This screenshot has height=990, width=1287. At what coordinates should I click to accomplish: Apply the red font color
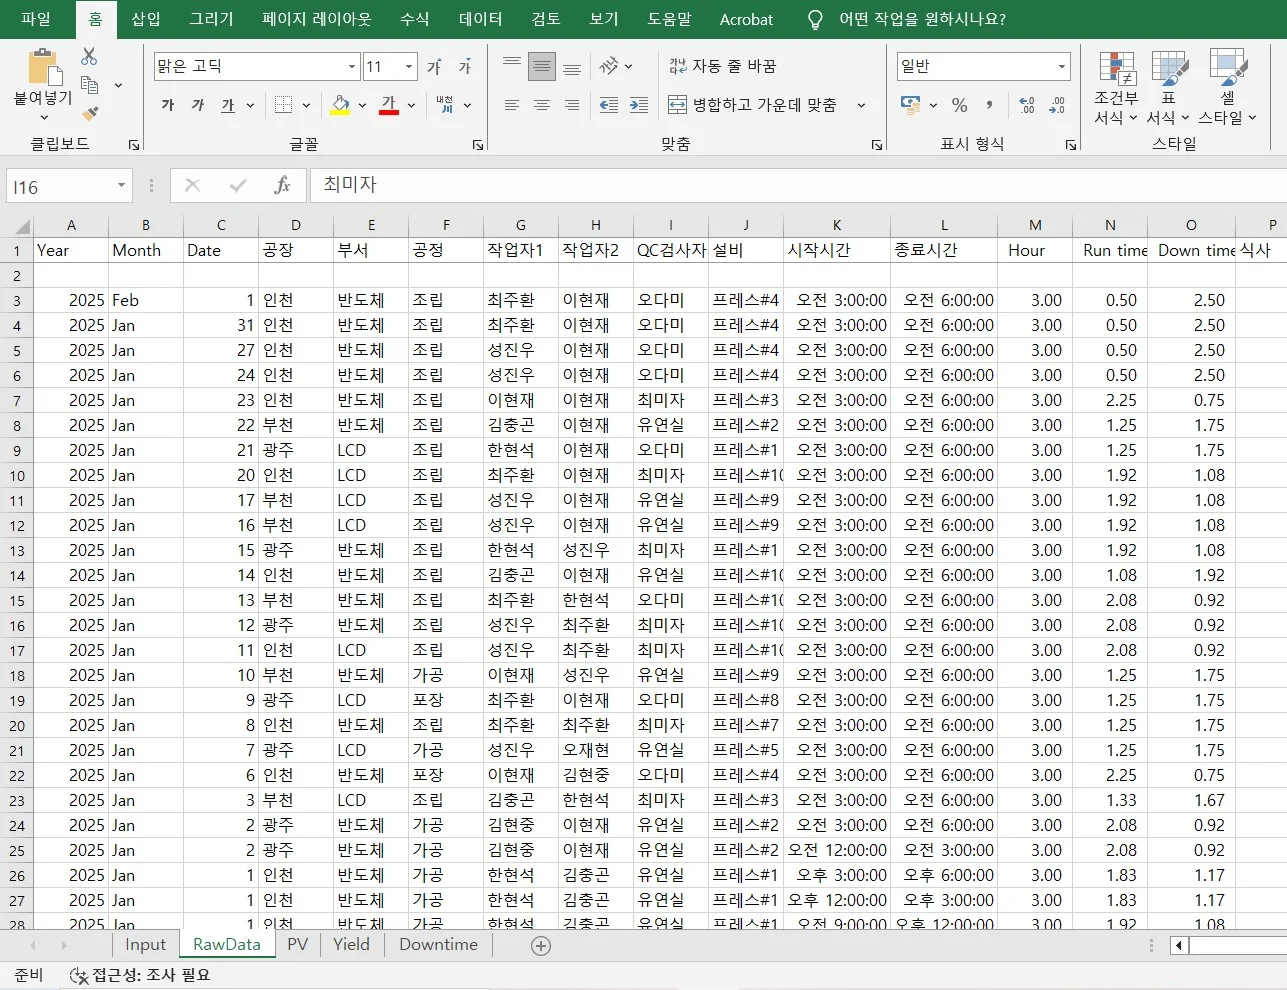tap(389, 105)
